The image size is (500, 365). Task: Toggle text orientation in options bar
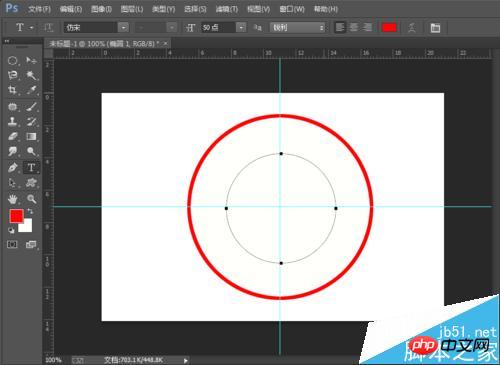pos(49,27)
